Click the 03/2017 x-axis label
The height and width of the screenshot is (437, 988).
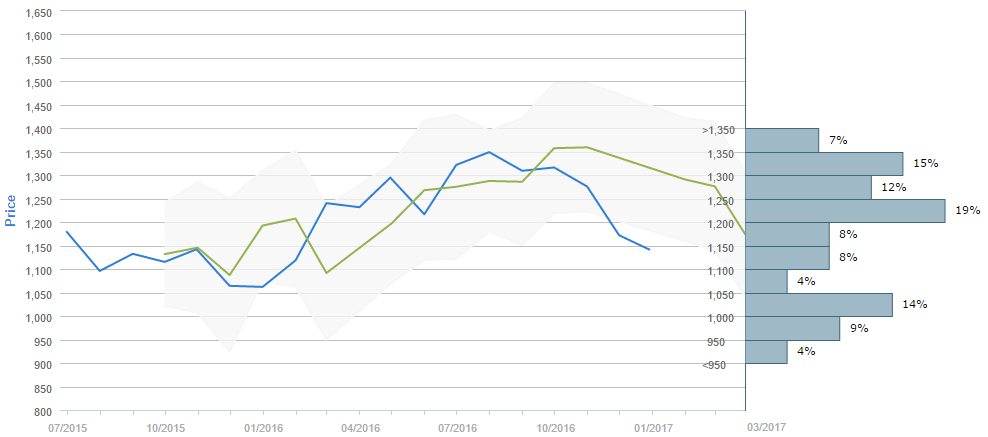click(765, 427)
